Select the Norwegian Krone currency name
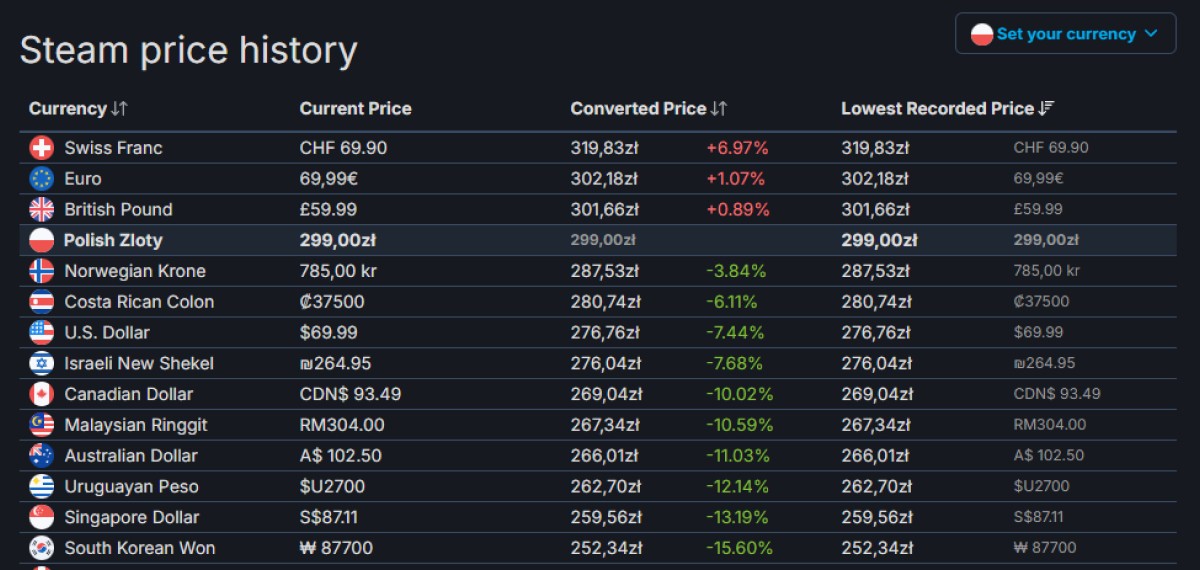 tap(135, 271)
